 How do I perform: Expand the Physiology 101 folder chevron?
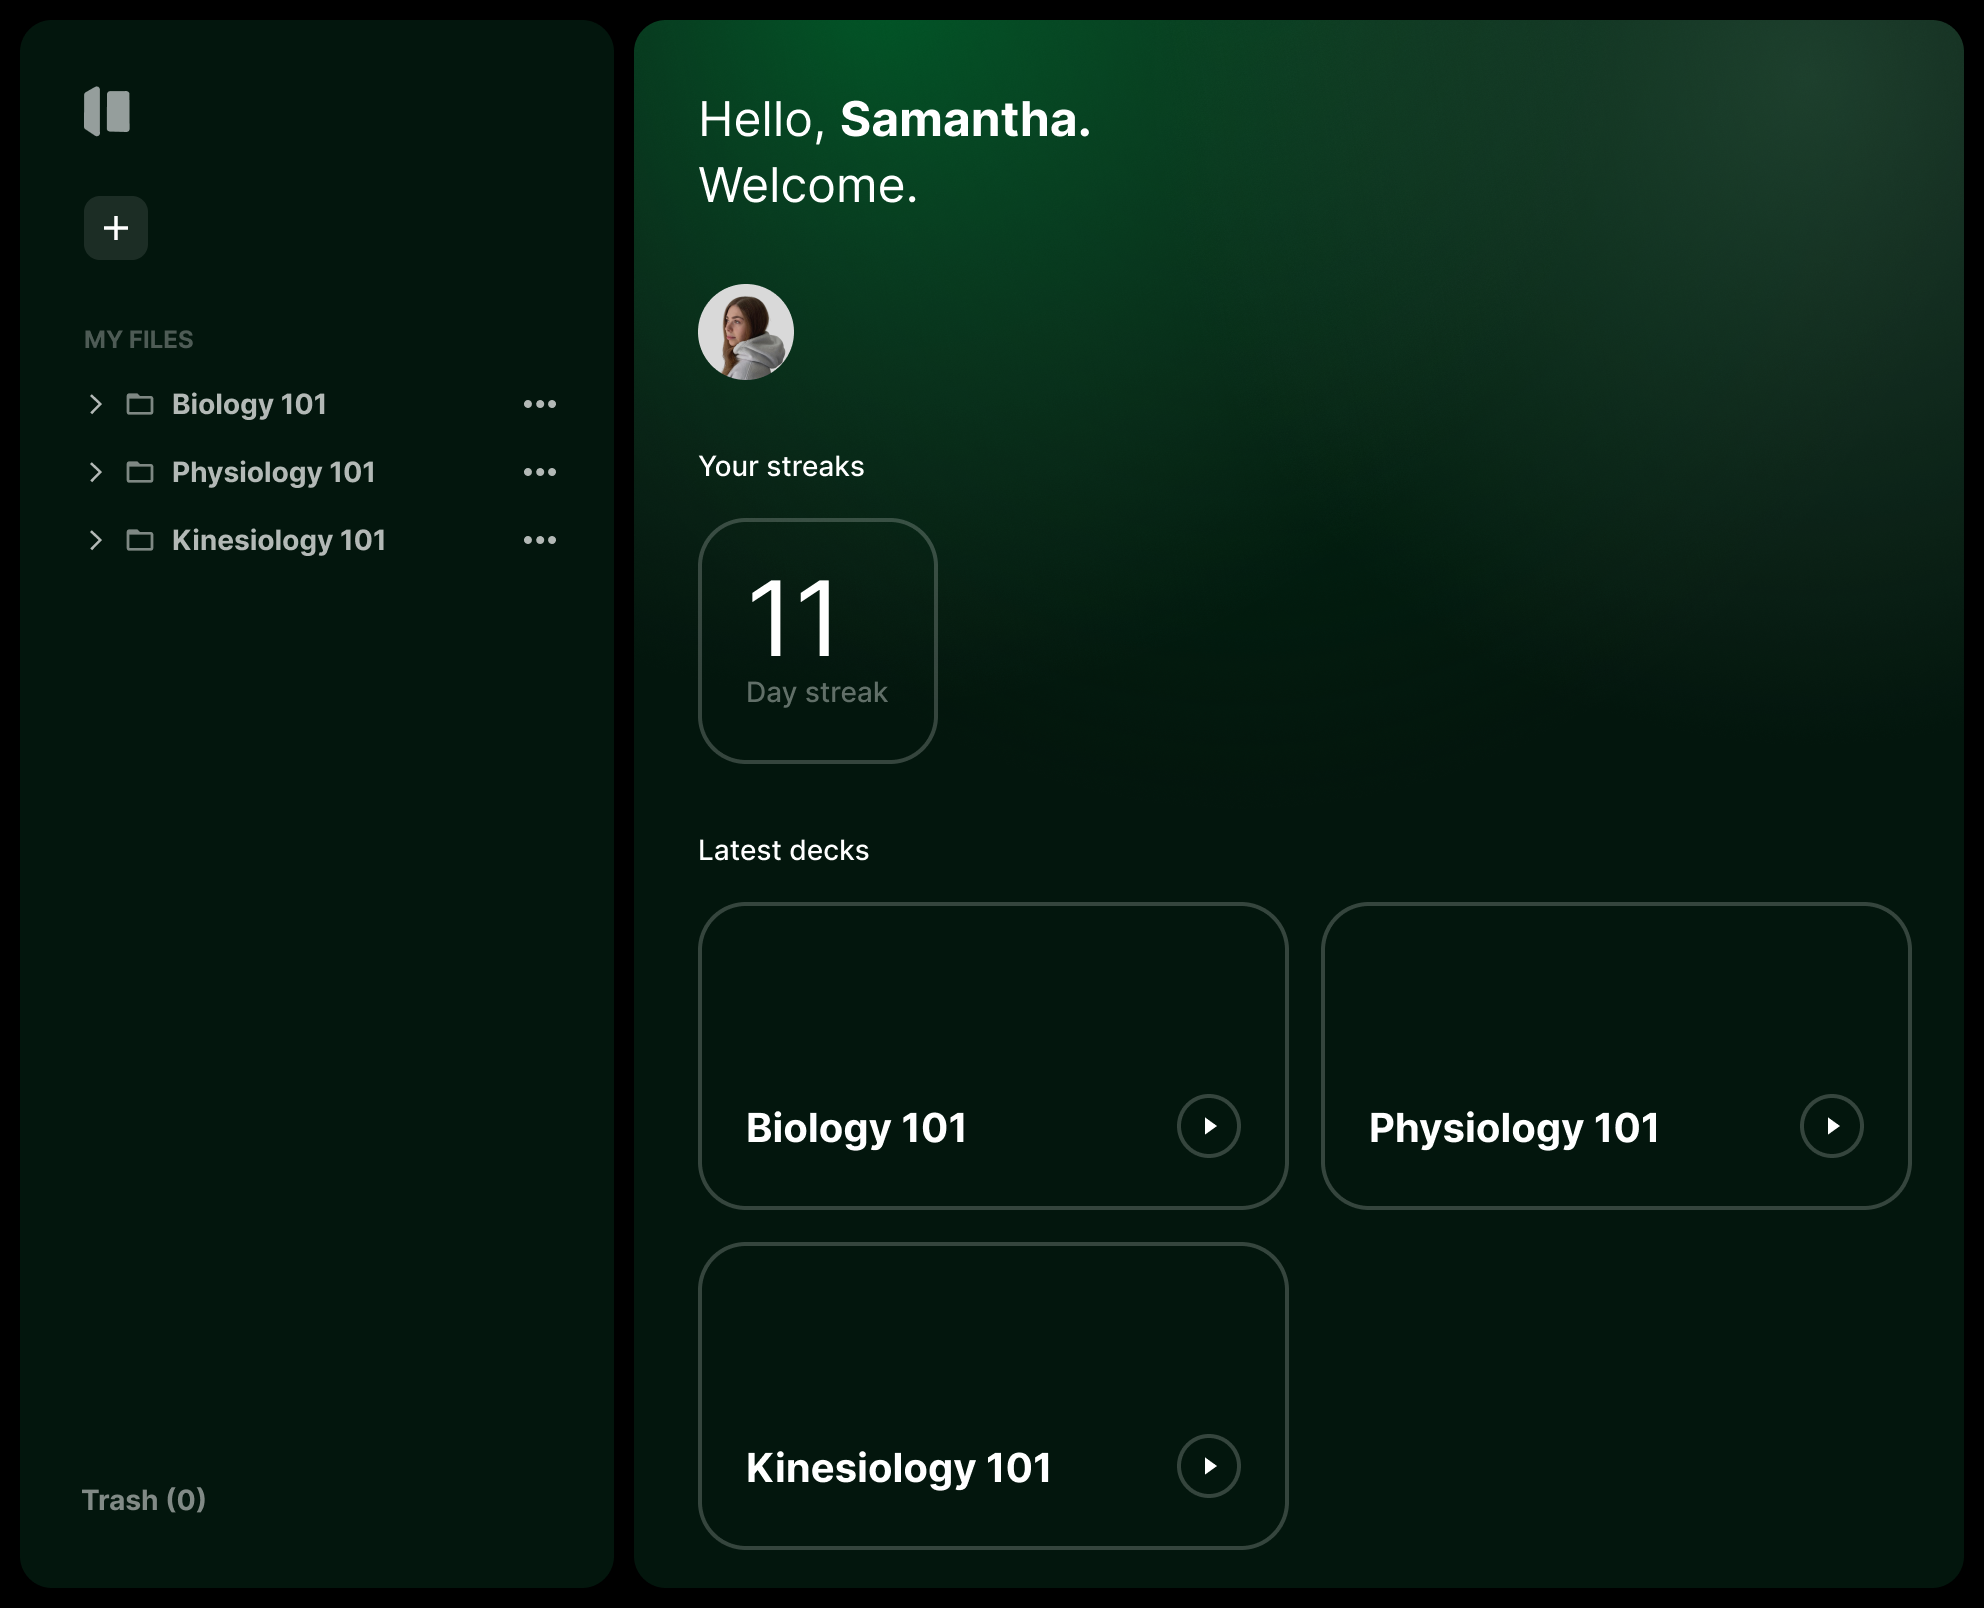[96, 472]
